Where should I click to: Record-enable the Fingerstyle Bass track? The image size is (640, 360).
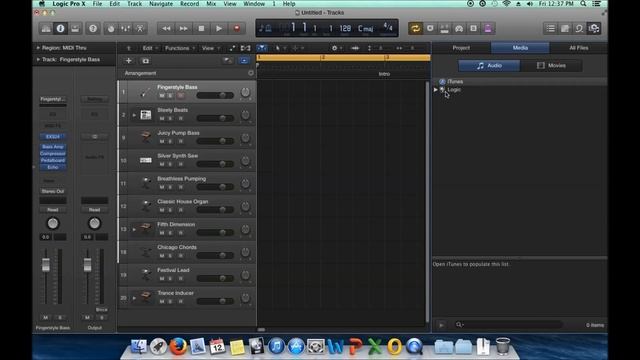180,96
